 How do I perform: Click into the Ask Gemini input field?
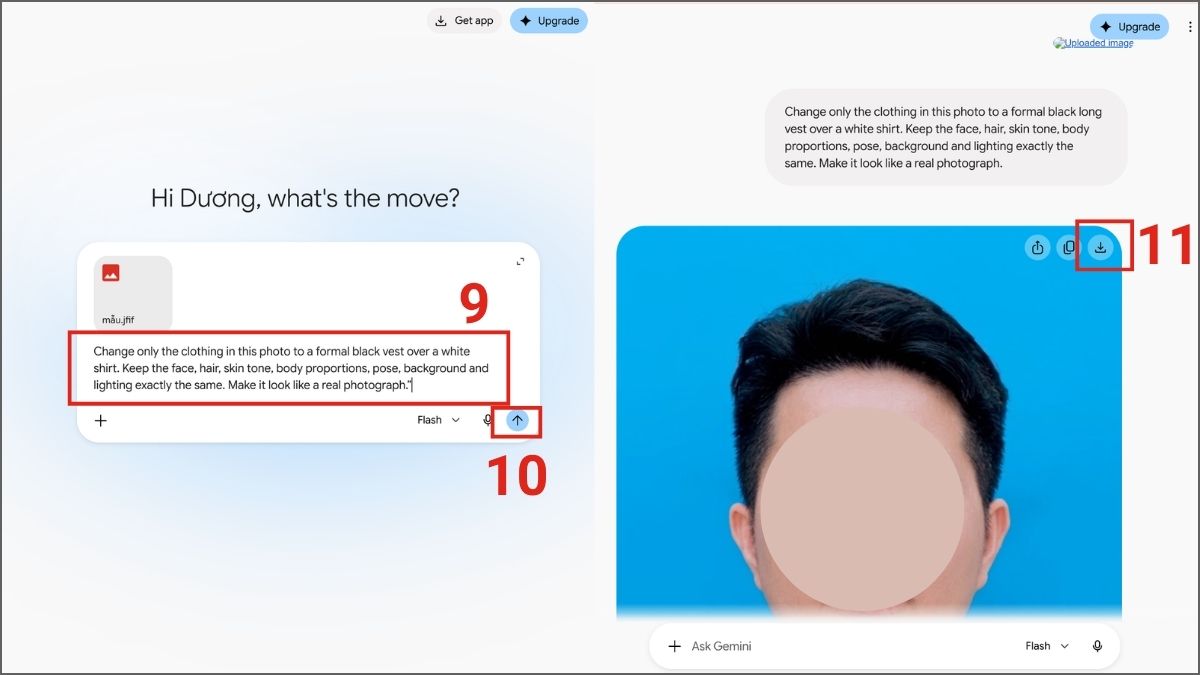(x=850, y=646)
